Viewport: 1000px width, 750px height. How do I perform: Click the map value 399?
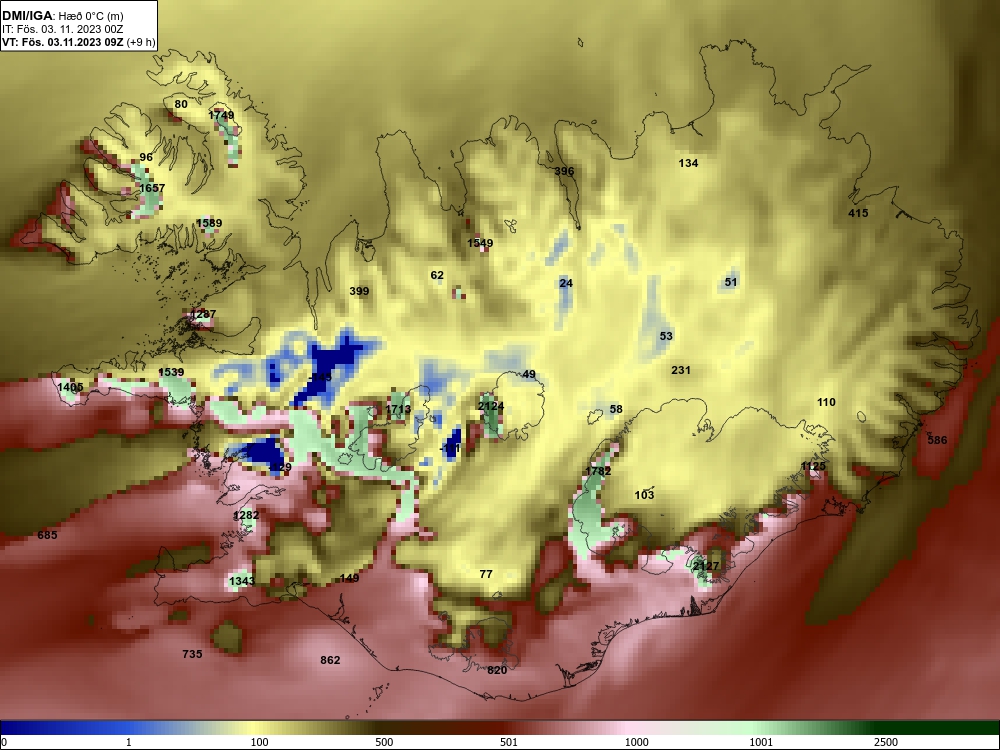point(359,291)
